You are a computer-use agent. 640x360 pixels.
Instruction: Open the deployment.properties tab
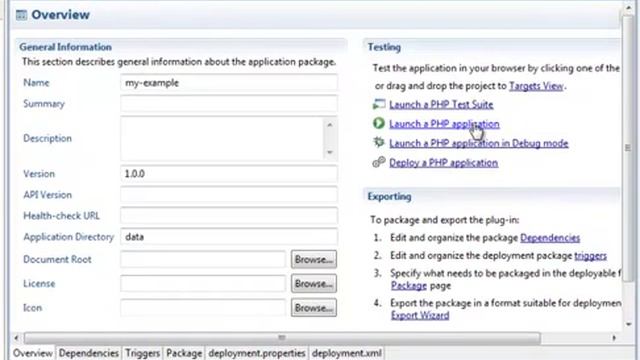[257, 353]
